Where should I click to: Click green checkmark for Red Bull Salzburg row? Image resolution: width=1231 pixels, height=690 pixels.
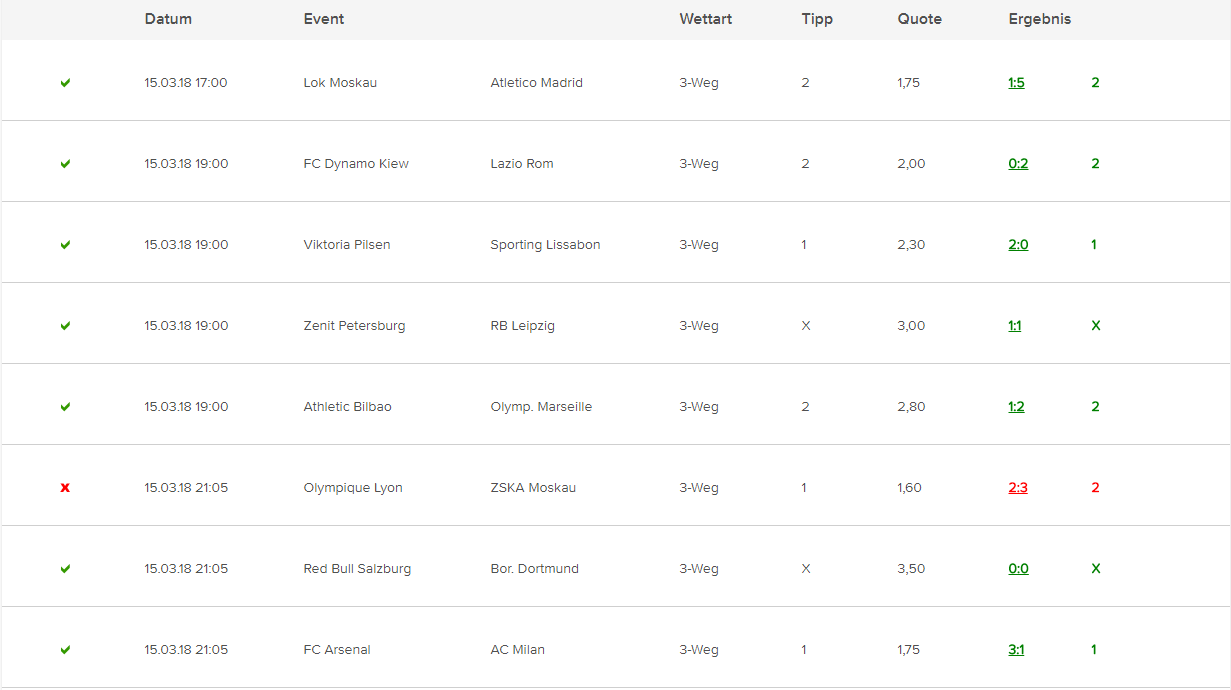coord(65,569)
